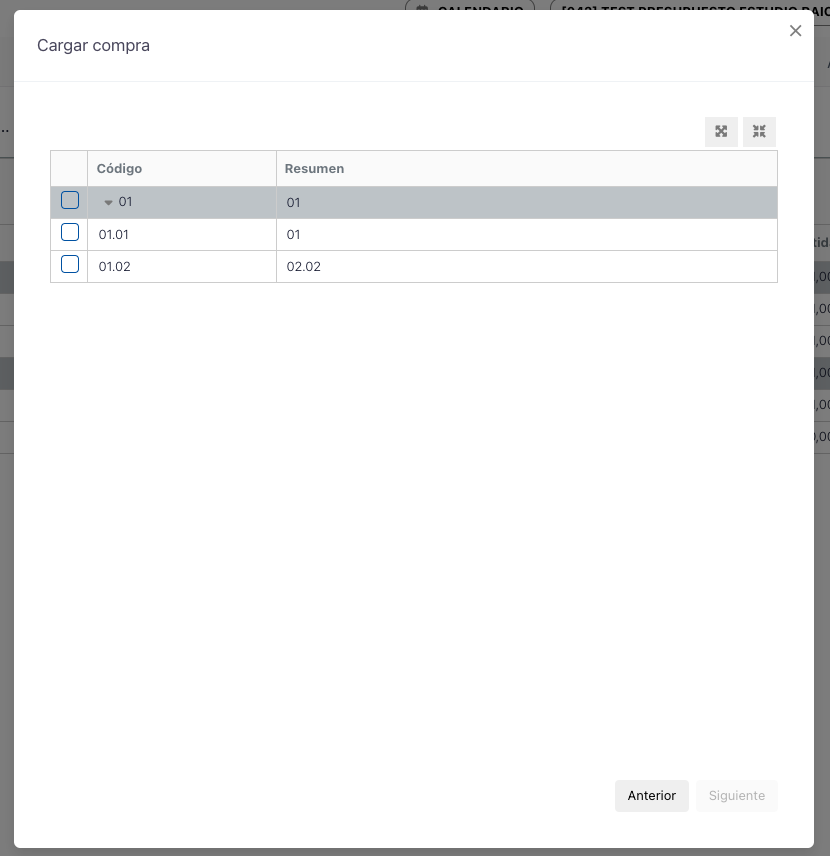
Task: Click the Cargar compra dialog title
Action: (x=93, y=46)
